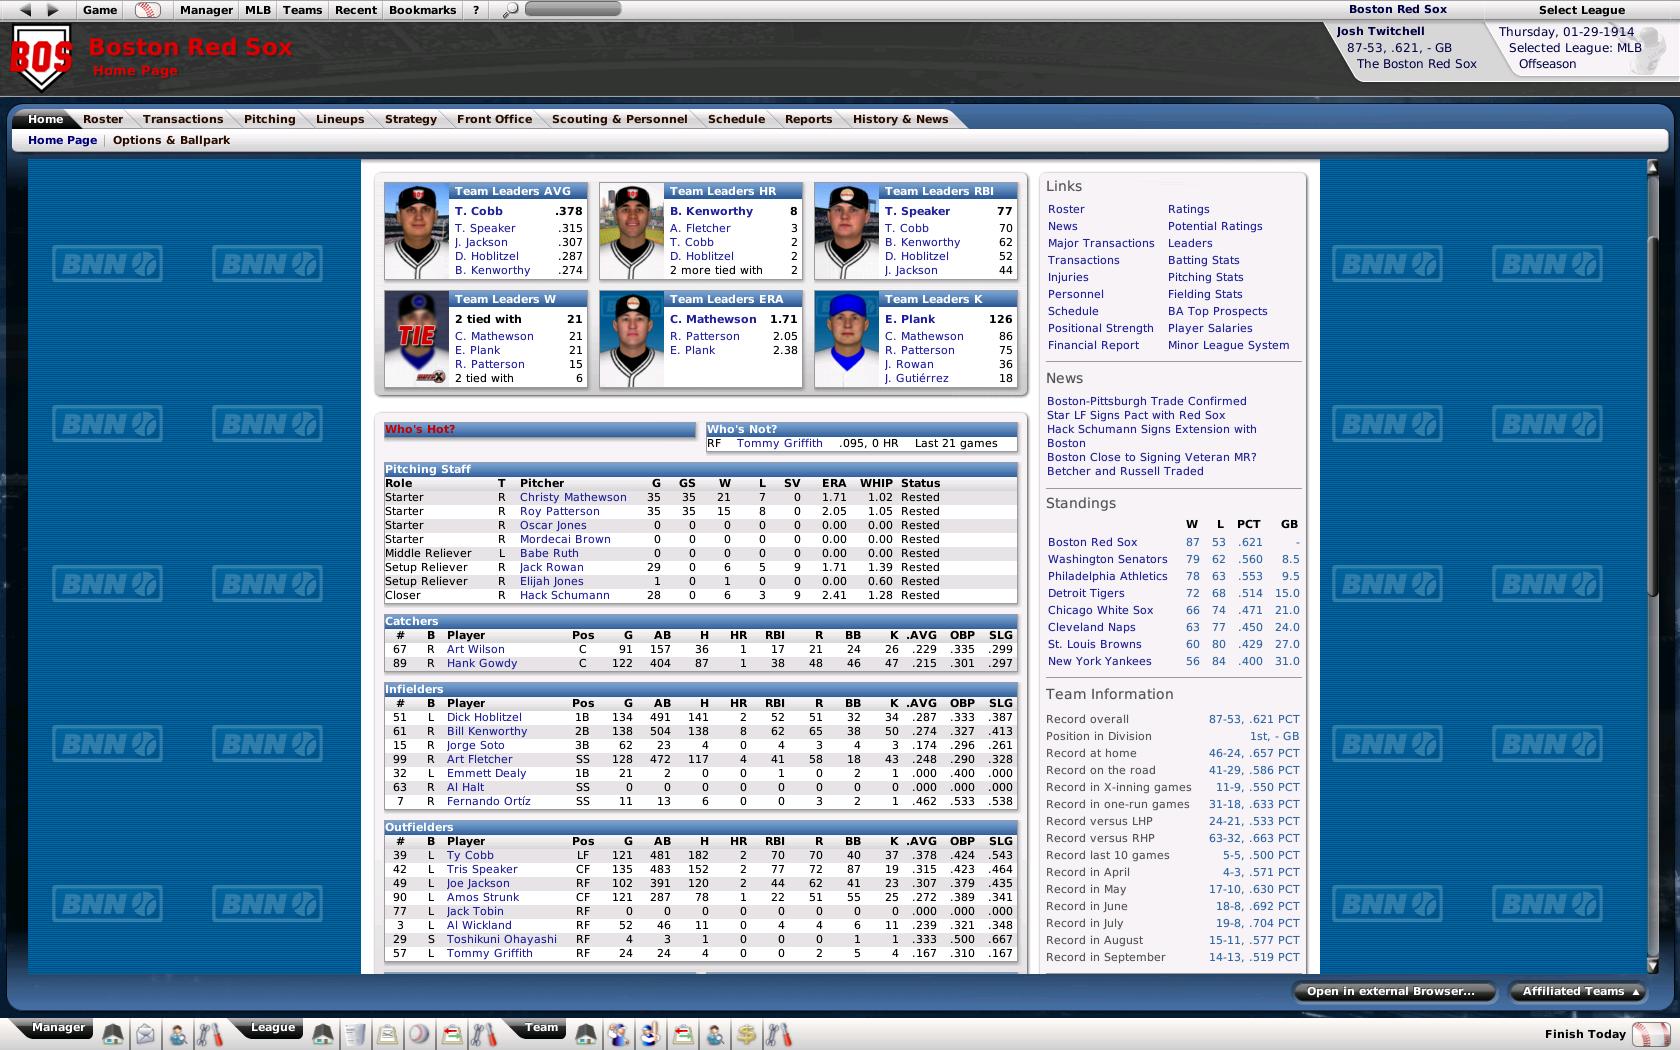The height and width of the screenshot is (1050, 1680).
Task: Open the Minor League System link
Action: (1228, 345)
